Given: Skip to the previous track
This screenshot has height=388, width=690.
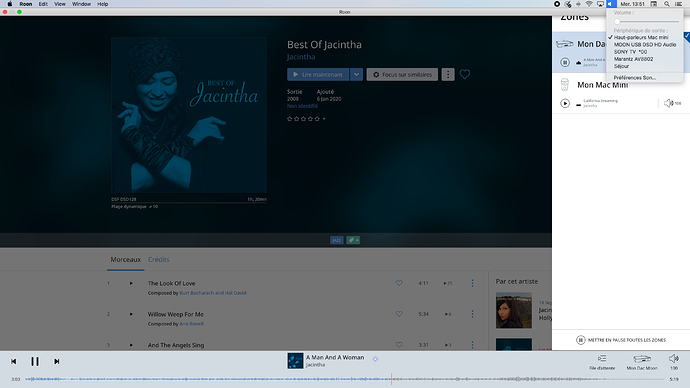Looking at the screenshot, I should (14, 361).
